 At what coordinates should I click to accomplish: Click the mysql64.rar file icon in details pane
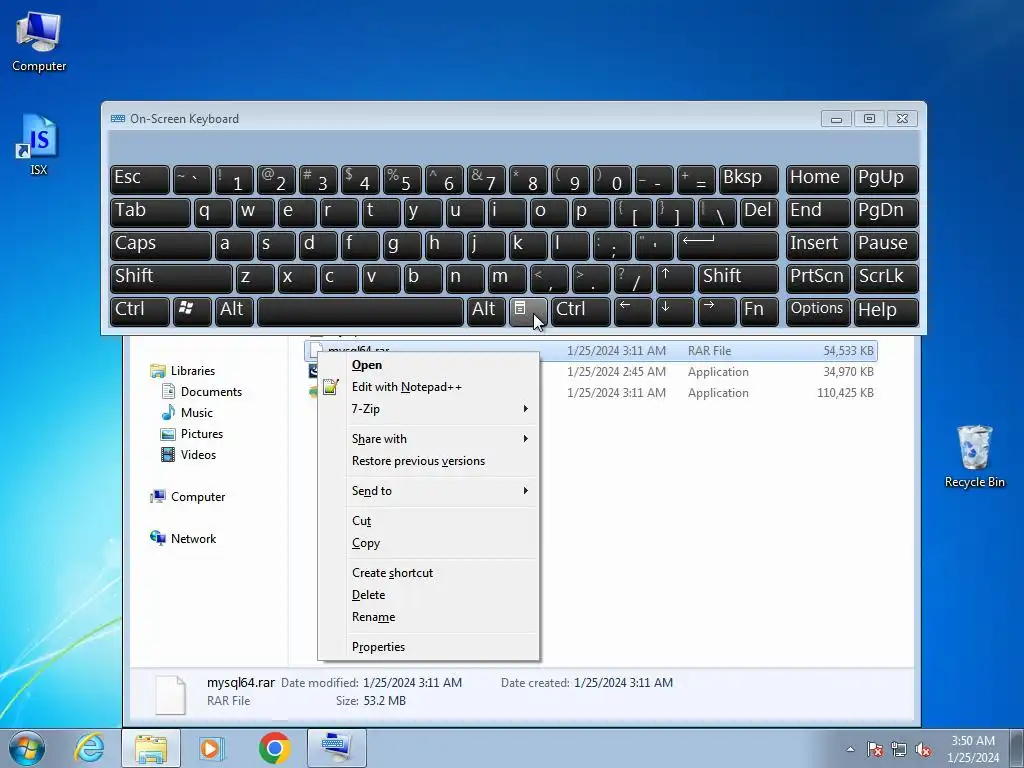170,694
